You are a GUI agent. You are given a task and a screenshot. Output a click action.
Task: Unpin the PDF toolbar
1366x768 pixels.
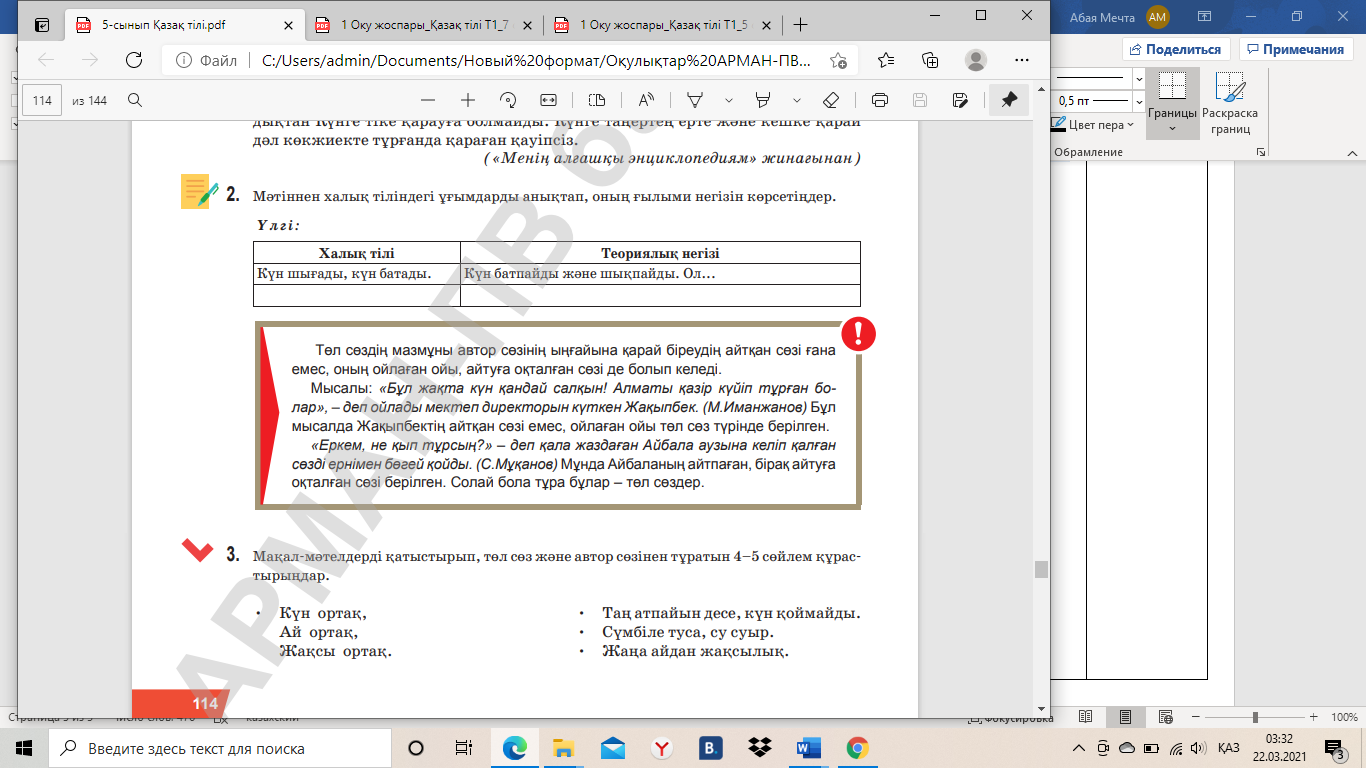pyautogui.click(x=1009, y=100)
